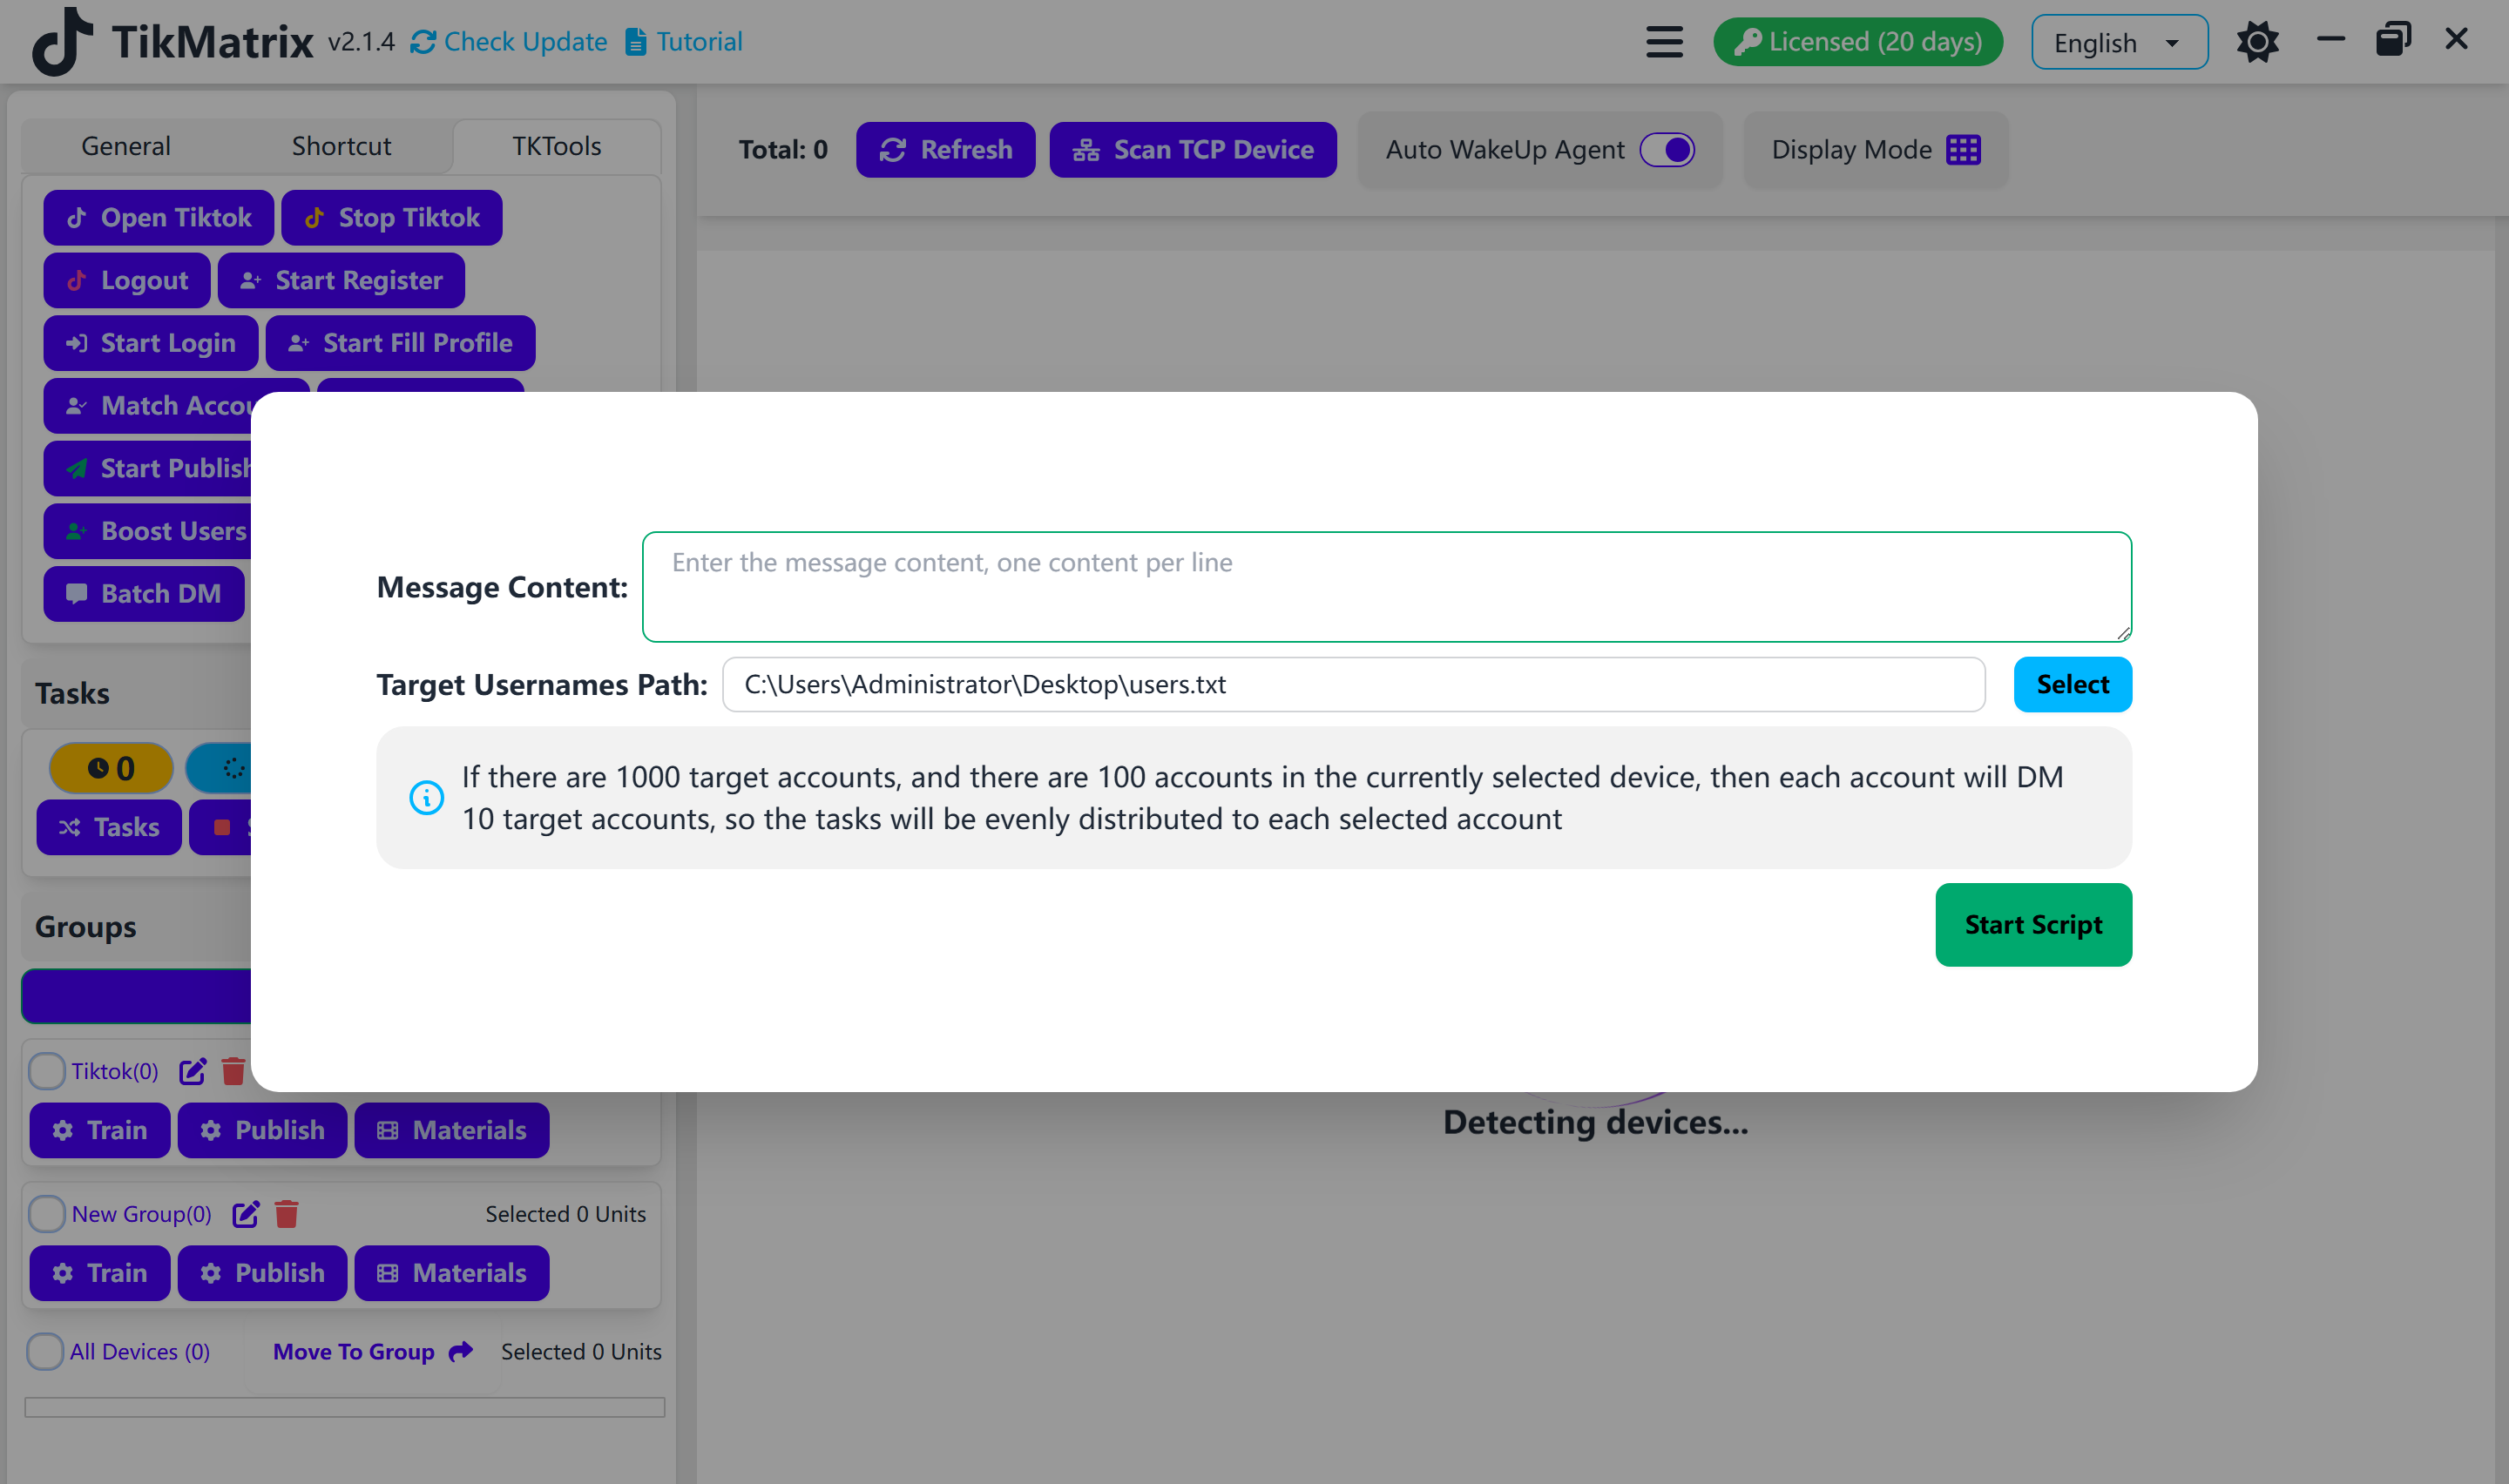Toggle the Display Mode grid view
This screenshot has width=2509, height=1484.
point(1963,148)
